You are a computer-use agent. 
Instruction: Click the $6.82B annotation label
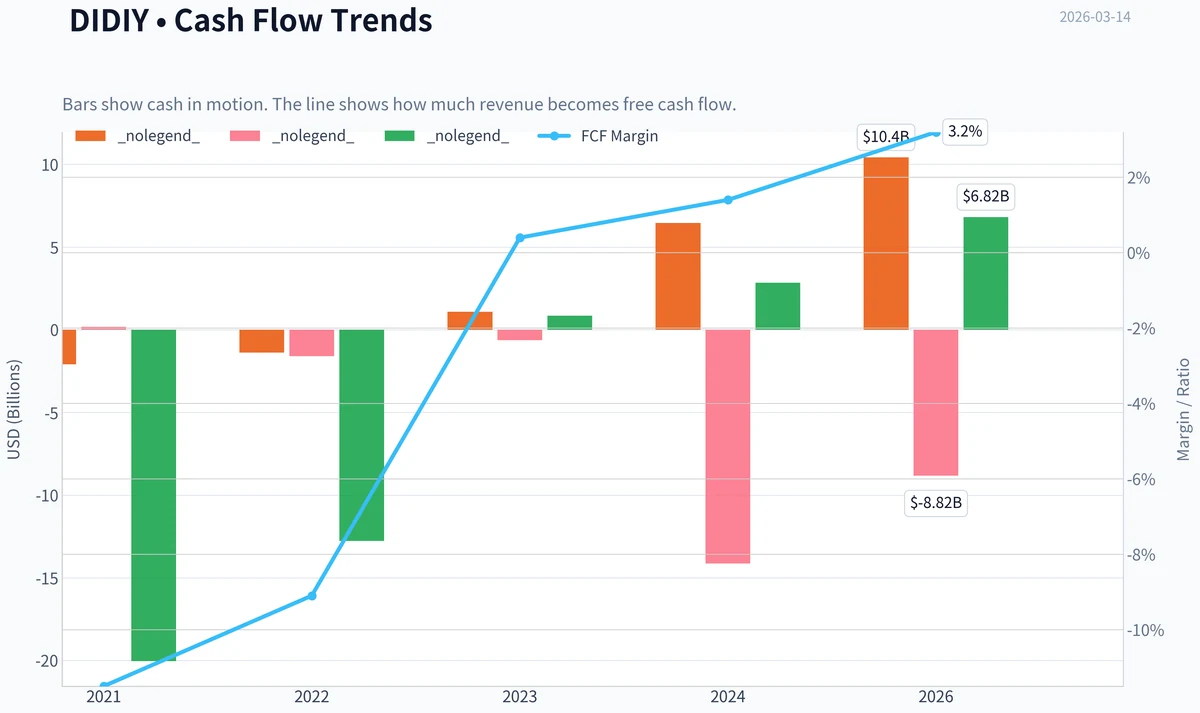pyautogui.click(x=986, y=197)
